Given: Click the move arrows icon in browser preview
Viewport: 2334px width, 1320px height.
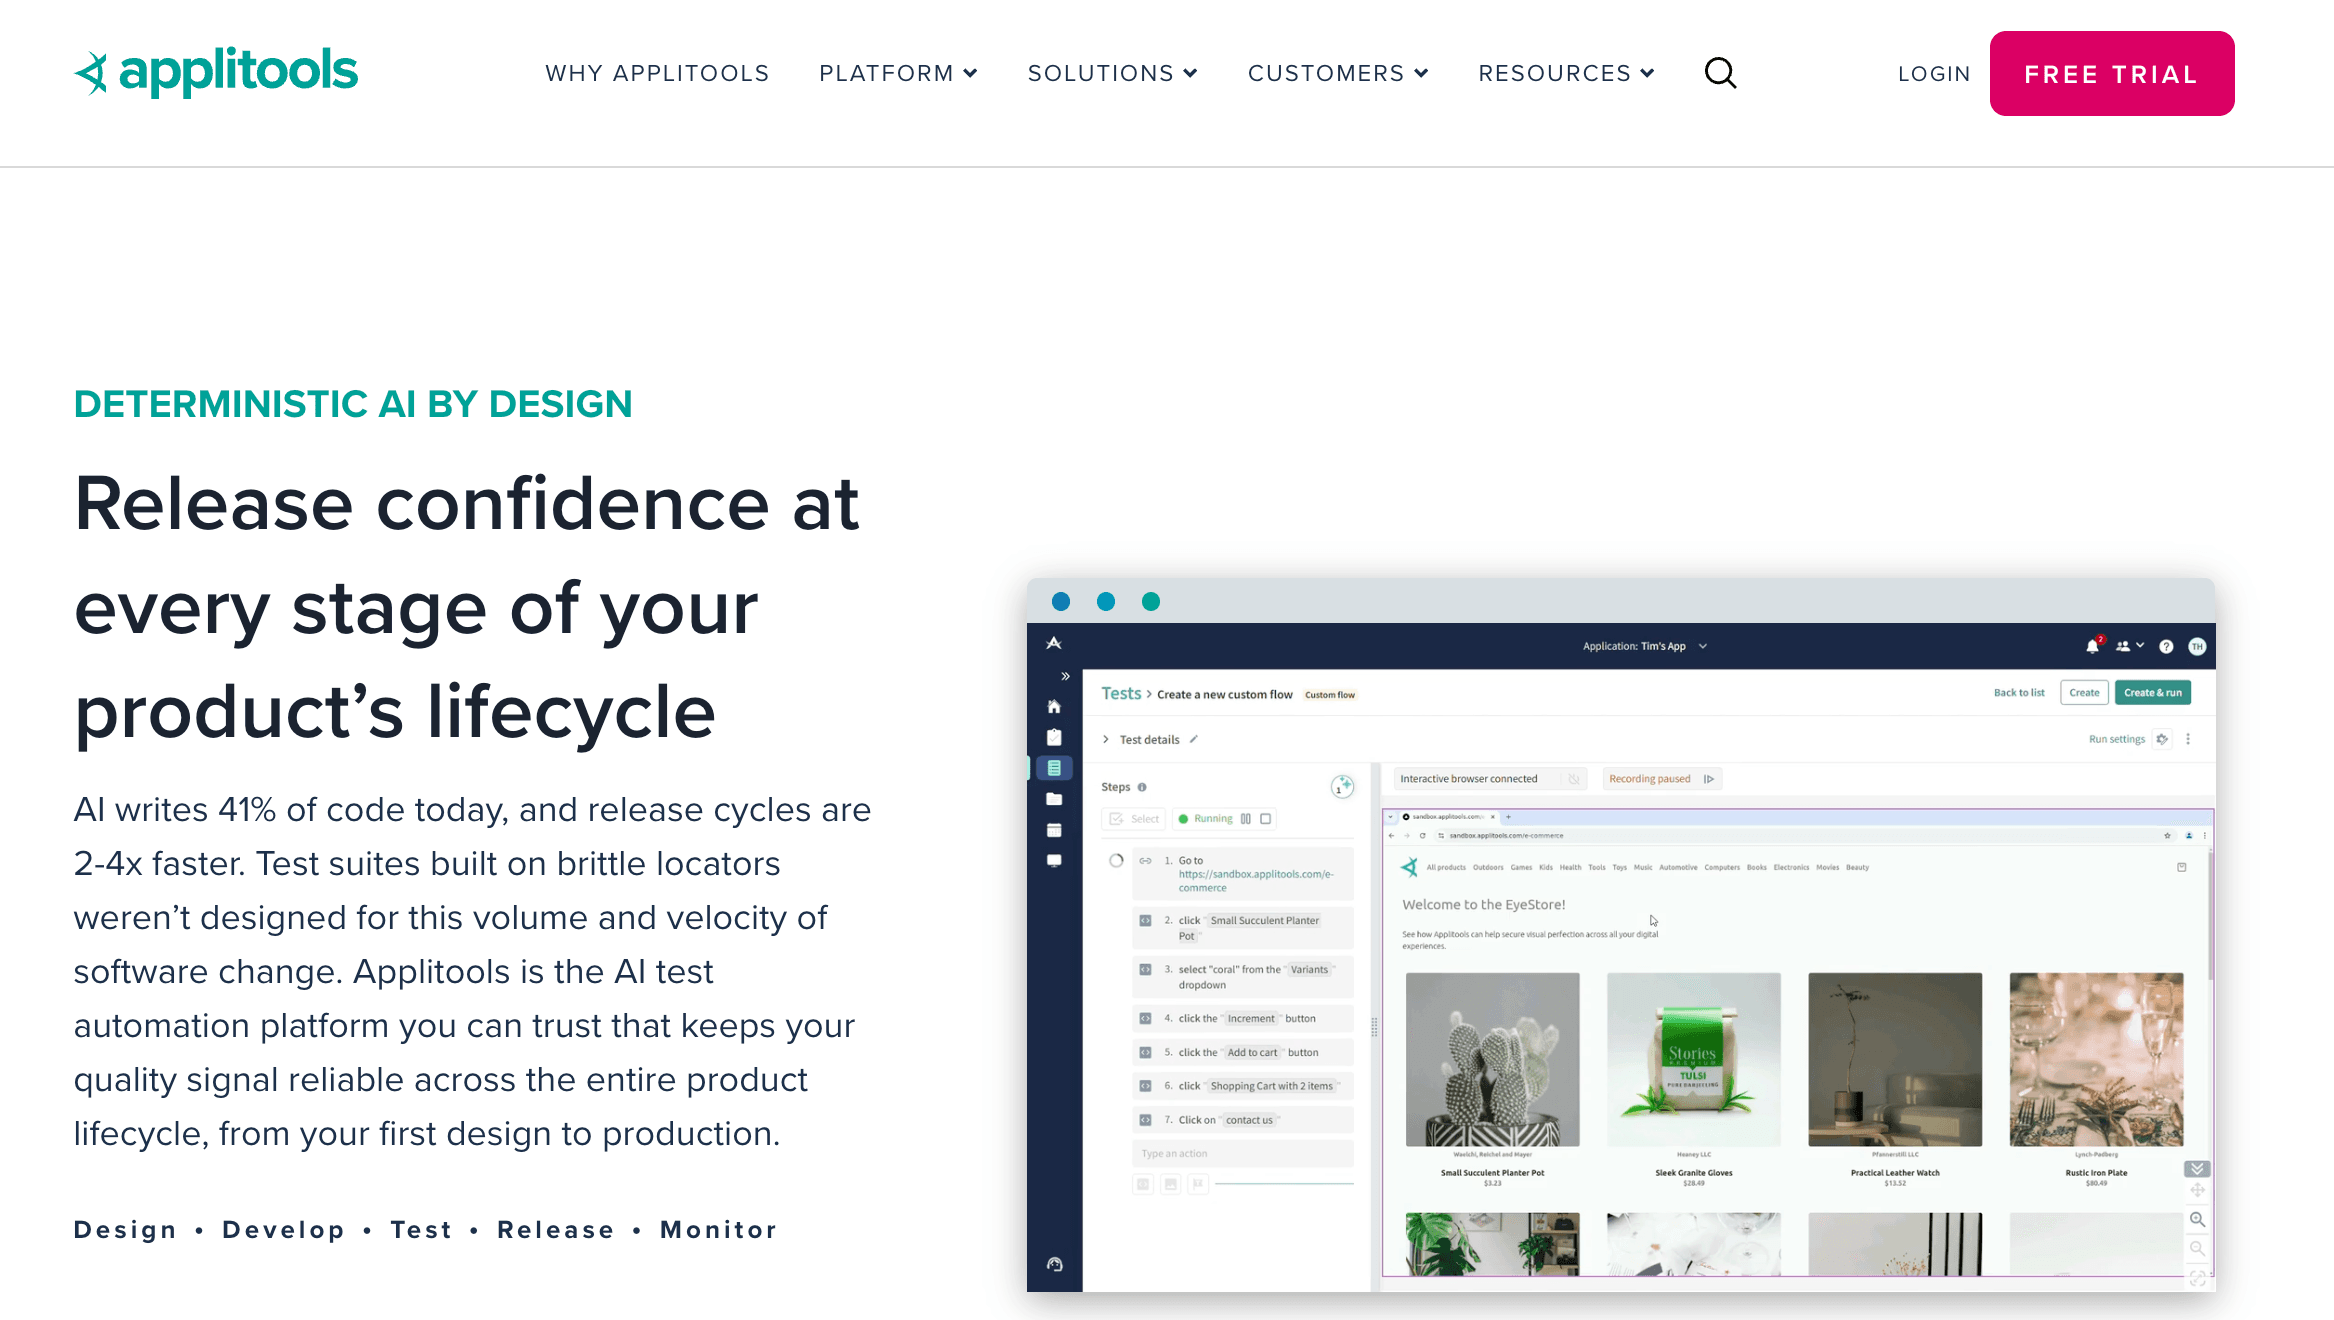Looking at the screenshot, I should coord(2197,1190).
